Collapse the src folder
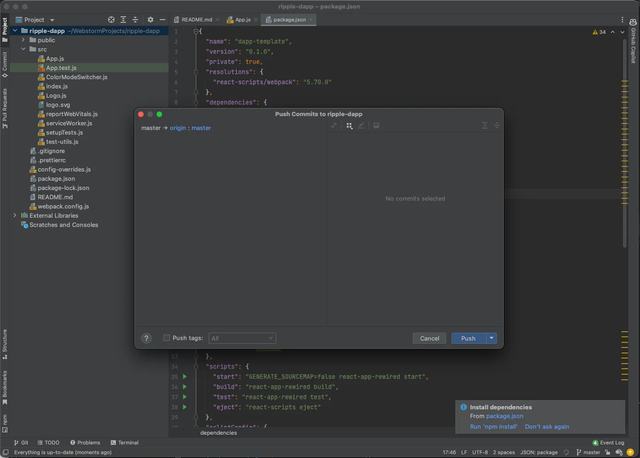Image resolution: width=640 pixels, height=458 pixels. point(23,49)
